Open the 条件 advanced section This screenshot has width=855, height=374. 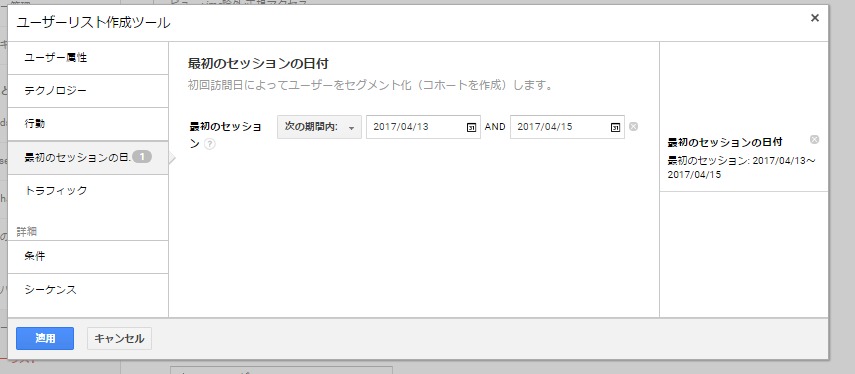pos(88,257)
